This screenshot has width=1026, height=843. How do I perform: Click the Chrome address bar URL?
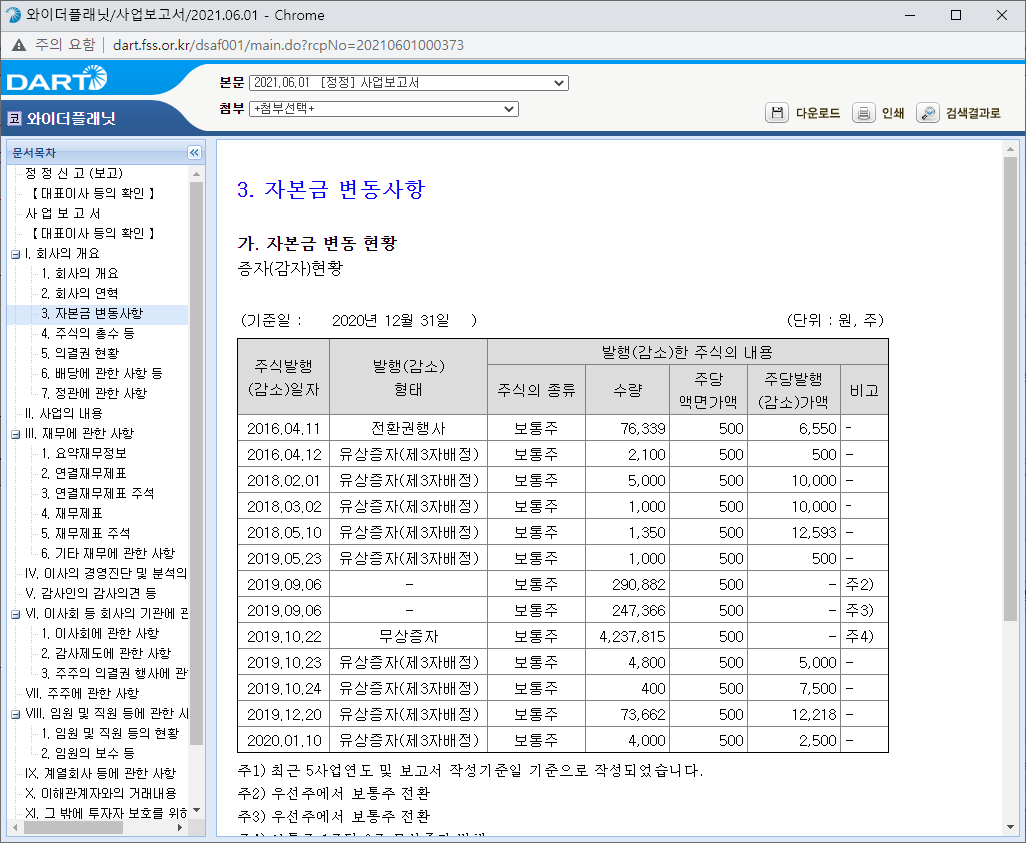click(x=288, y=45)
